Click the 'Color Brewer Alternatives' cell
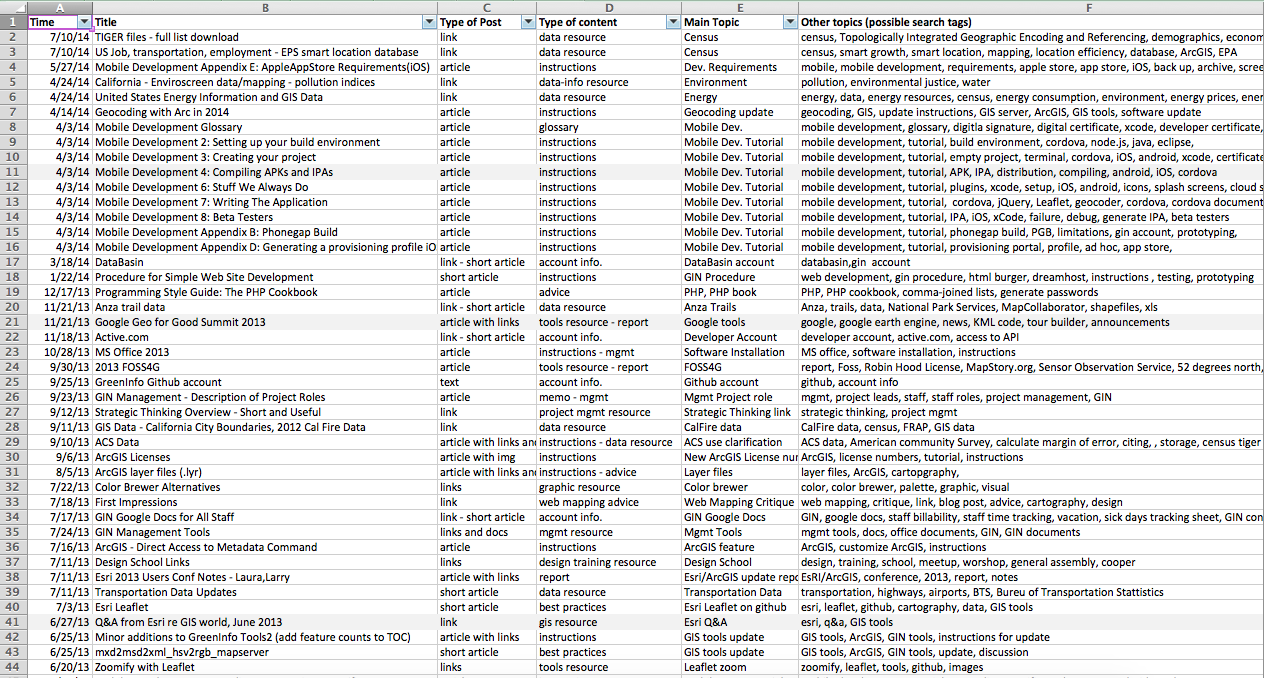 (x=265, y=487)
